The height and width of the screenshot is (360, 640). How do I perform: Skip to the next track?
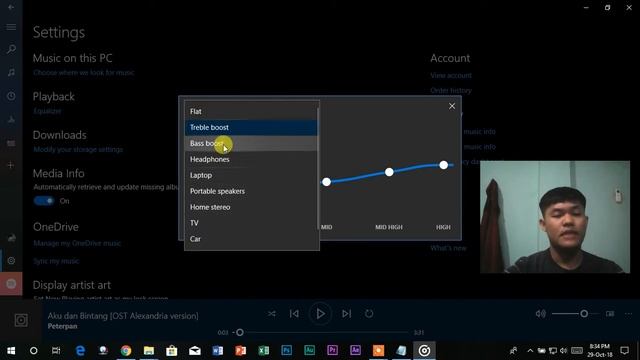[x=347, y=313]
